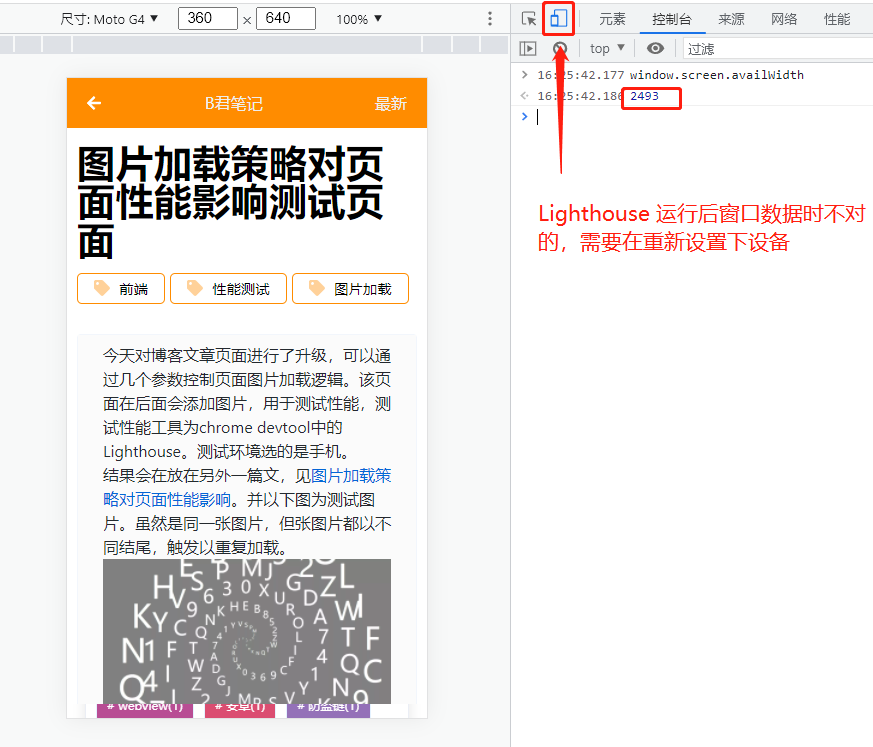Show the console sidebar panel
Image resolution: width=873 pixels, height=747 pixels.
click(528, 48)
